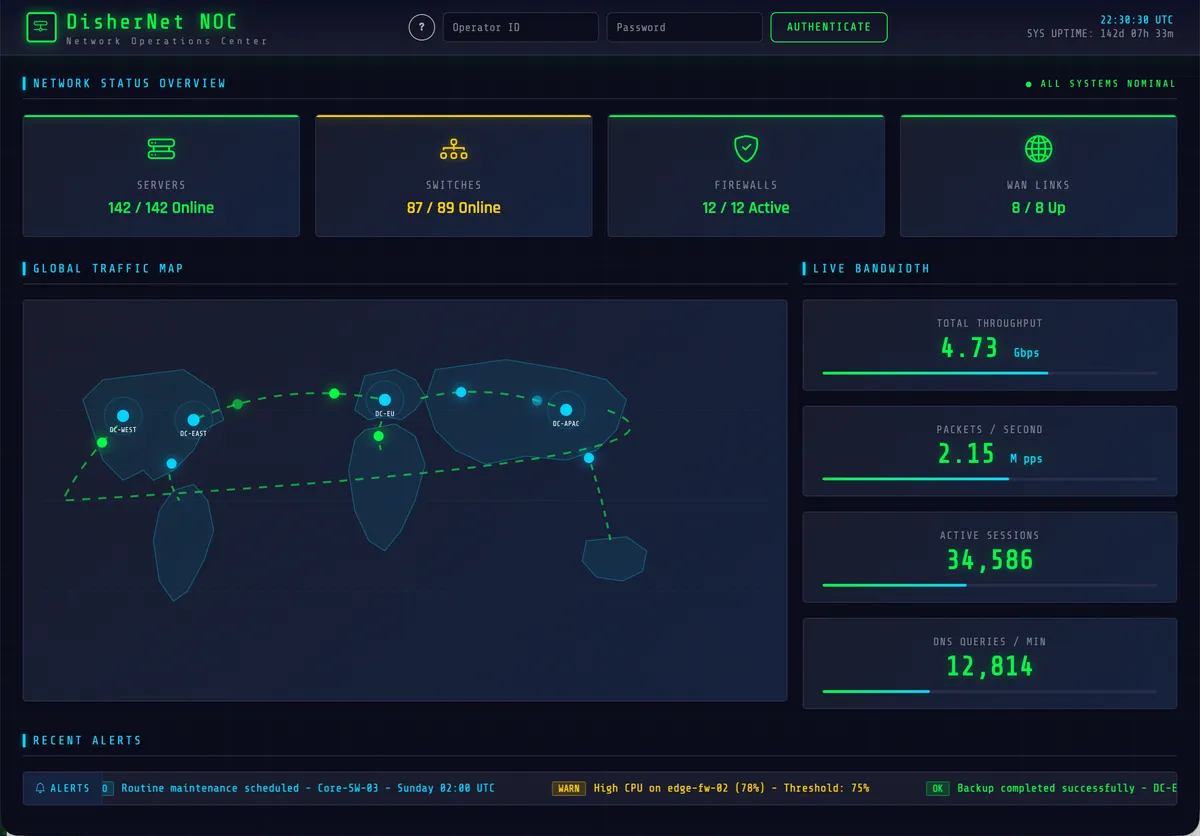This screenshot has width=1200, height=836.
Task: Click the Packets / Second progress bar
Action: point(990,479)
